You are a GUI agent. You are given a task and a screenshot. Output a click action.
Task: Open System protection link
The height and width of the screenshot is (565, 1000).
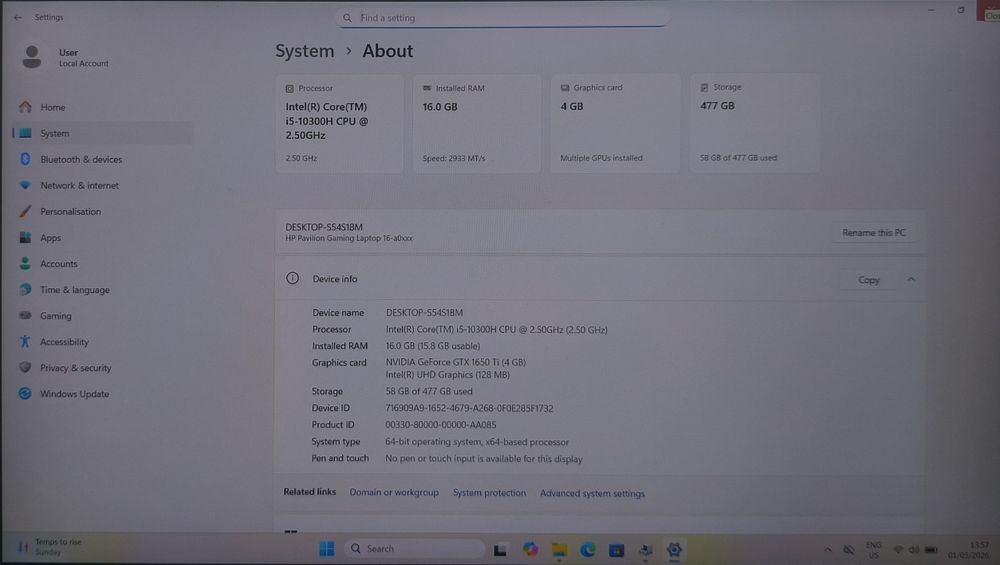point(489,493)
